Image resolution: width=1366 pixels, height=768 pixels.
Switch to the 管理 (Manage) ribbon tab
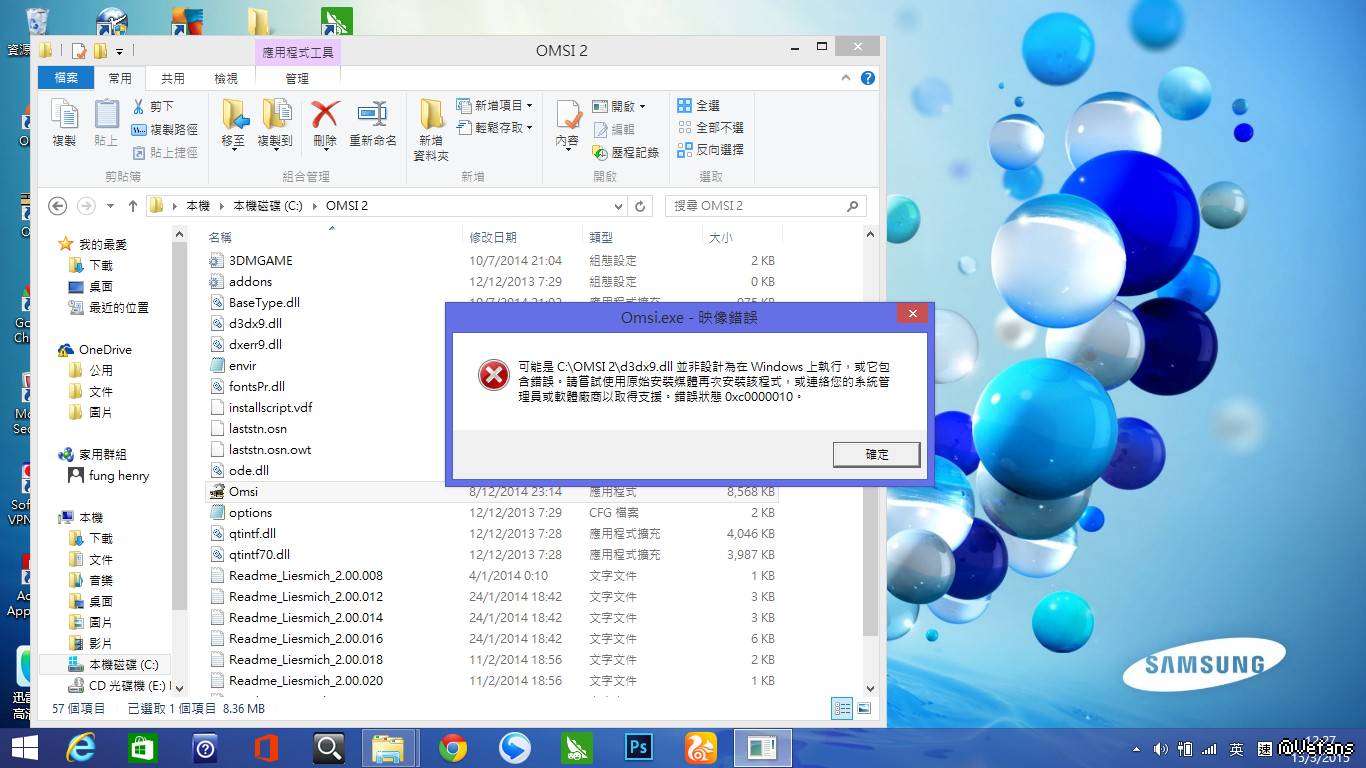tap(297, 78)
